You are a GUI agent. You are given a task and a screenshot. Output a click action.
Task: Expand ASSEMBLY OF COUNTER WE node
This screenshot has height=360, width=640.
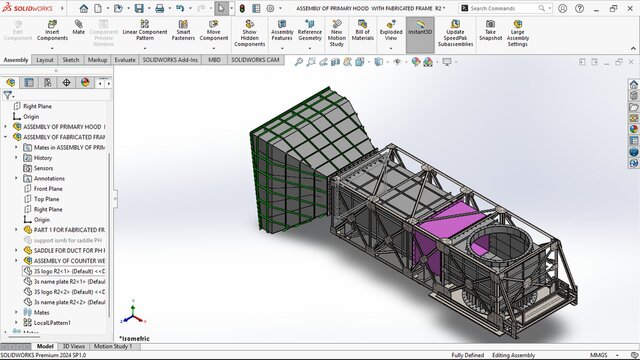pyautogui.click(x=16, y=260)
